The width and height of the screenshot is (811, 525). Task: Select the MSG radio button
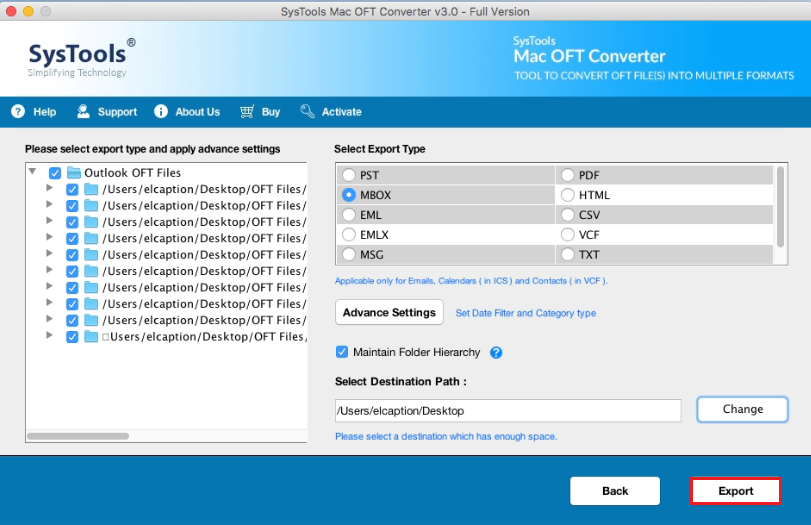349,254
